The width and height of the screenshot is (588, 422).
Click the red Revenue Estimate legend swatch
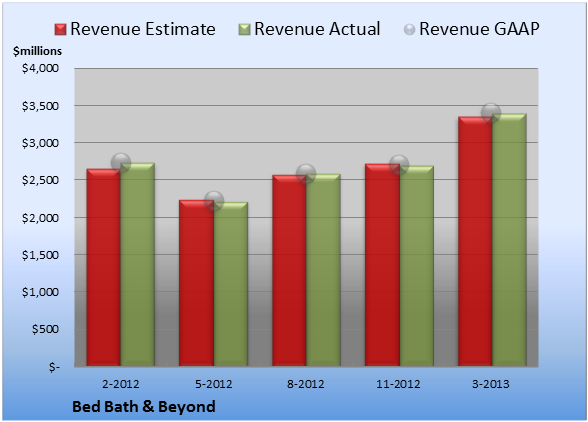(60, 30)
